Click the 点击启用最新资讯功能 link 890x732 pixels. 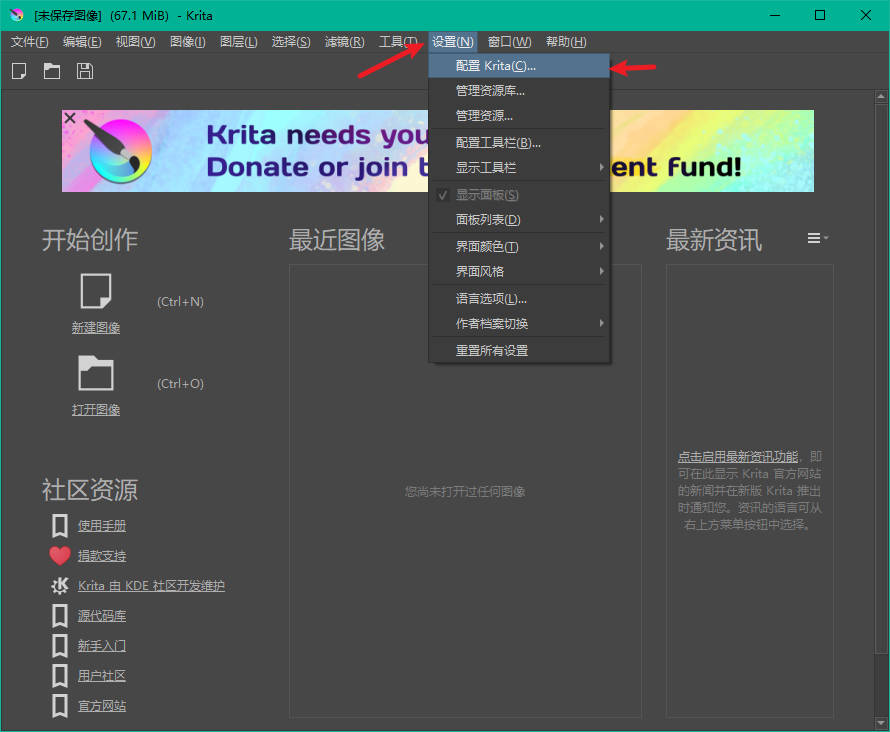click(x=738, y=457)
